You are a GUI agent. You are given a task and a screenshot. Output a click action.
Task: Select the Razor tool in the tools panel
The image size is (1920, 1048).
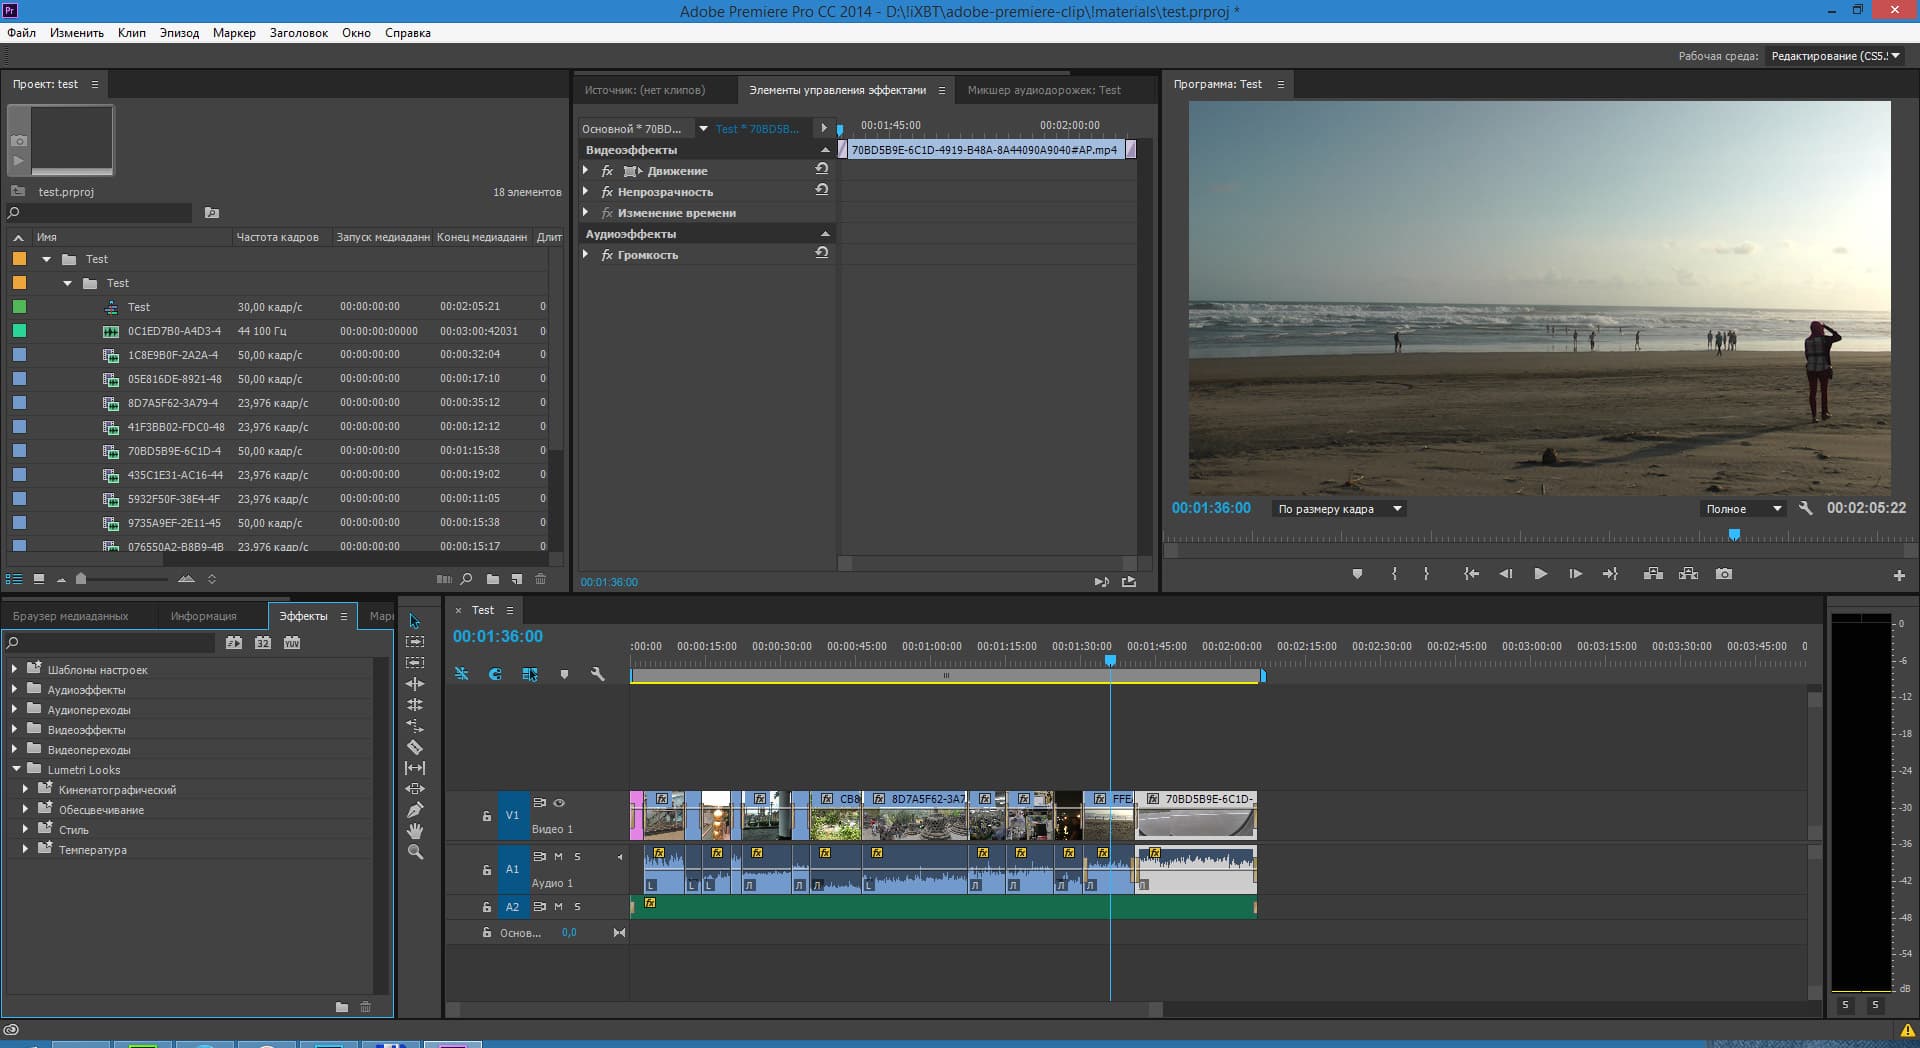[415, 747]
